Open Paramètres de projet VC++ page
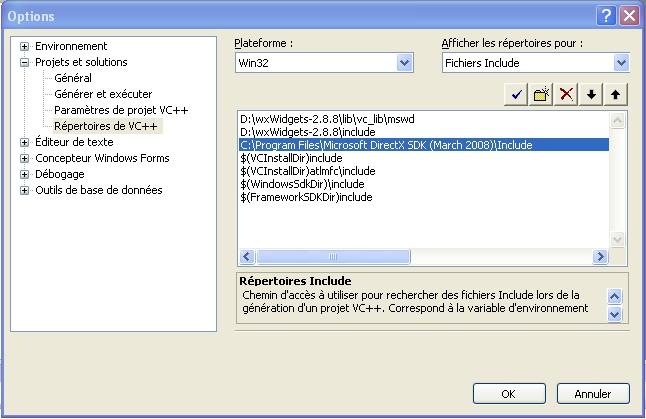The height and width of the screenshot is (419, 646). pos(121,110)
